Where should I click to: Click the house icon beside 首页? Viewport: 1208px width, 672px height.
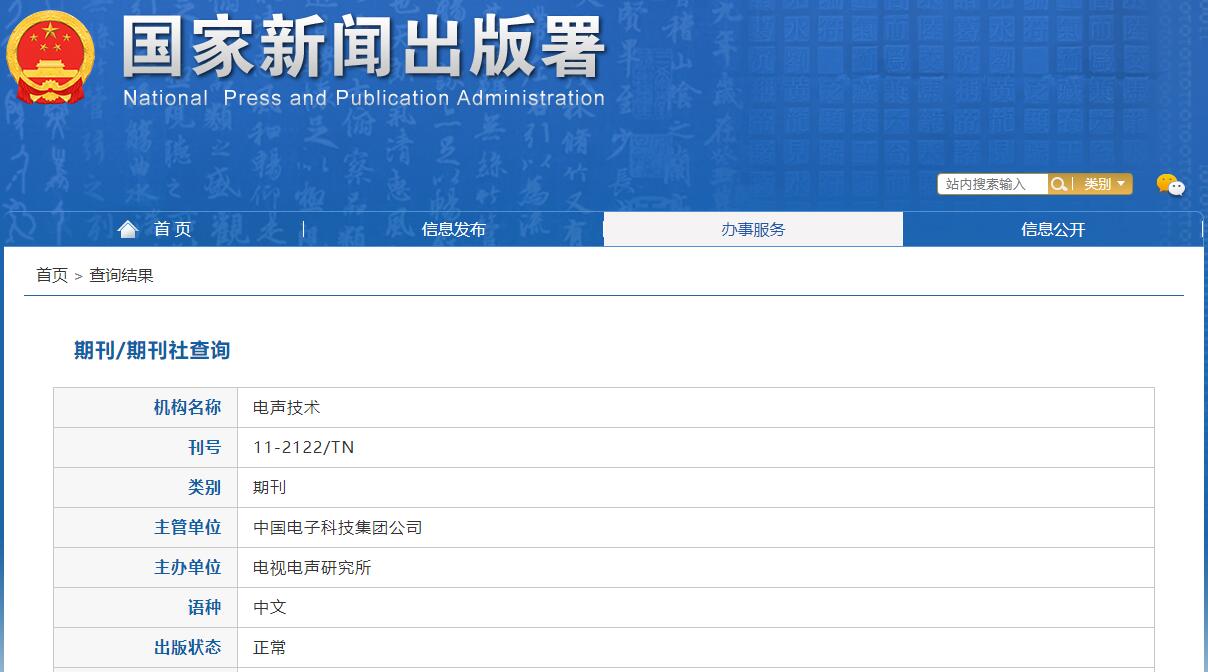coord(128,229)
